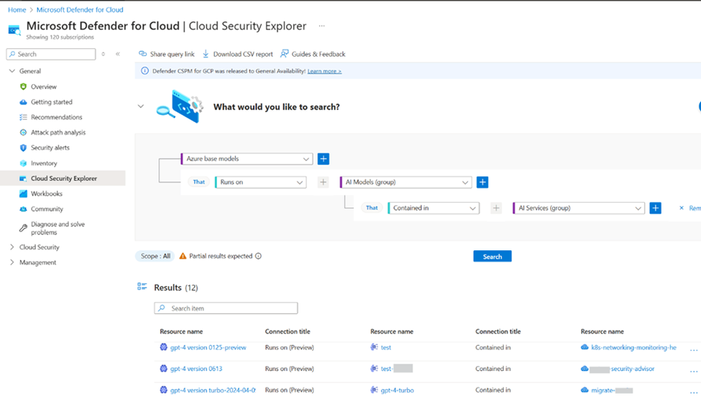The width and height of the screenshot is (701, 401).
Task: Open the gpt-4-turbo model link
Action: point(397,390)
